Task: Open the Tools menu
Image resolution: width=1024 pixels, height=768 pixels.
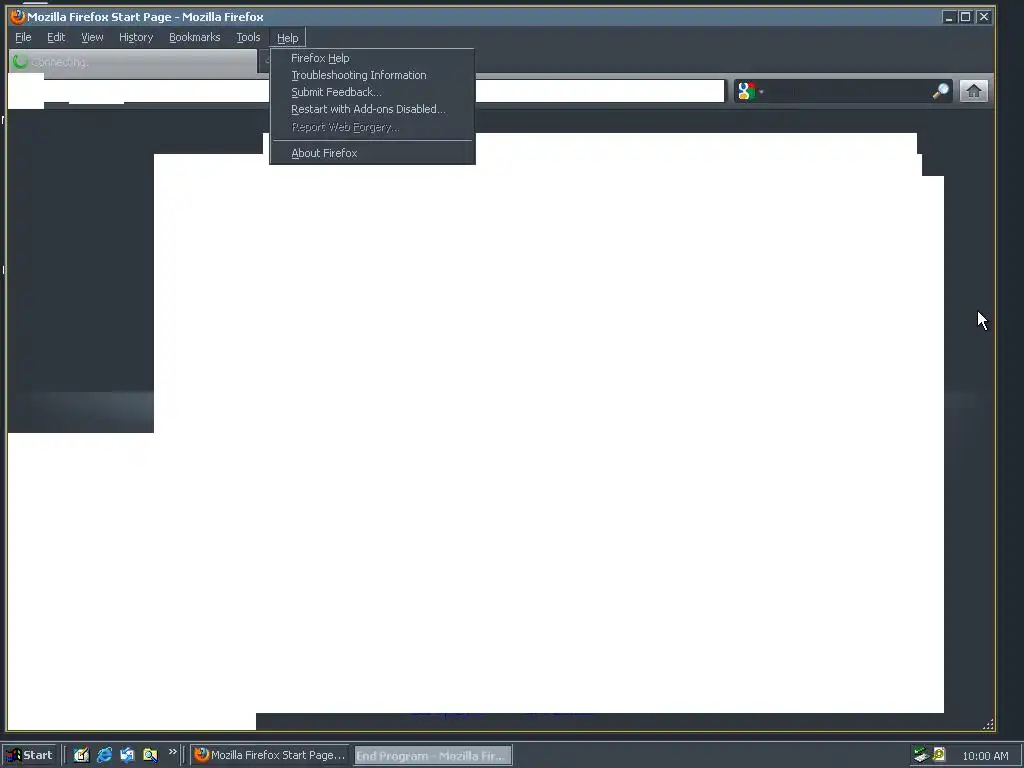Action: (248, 37)
